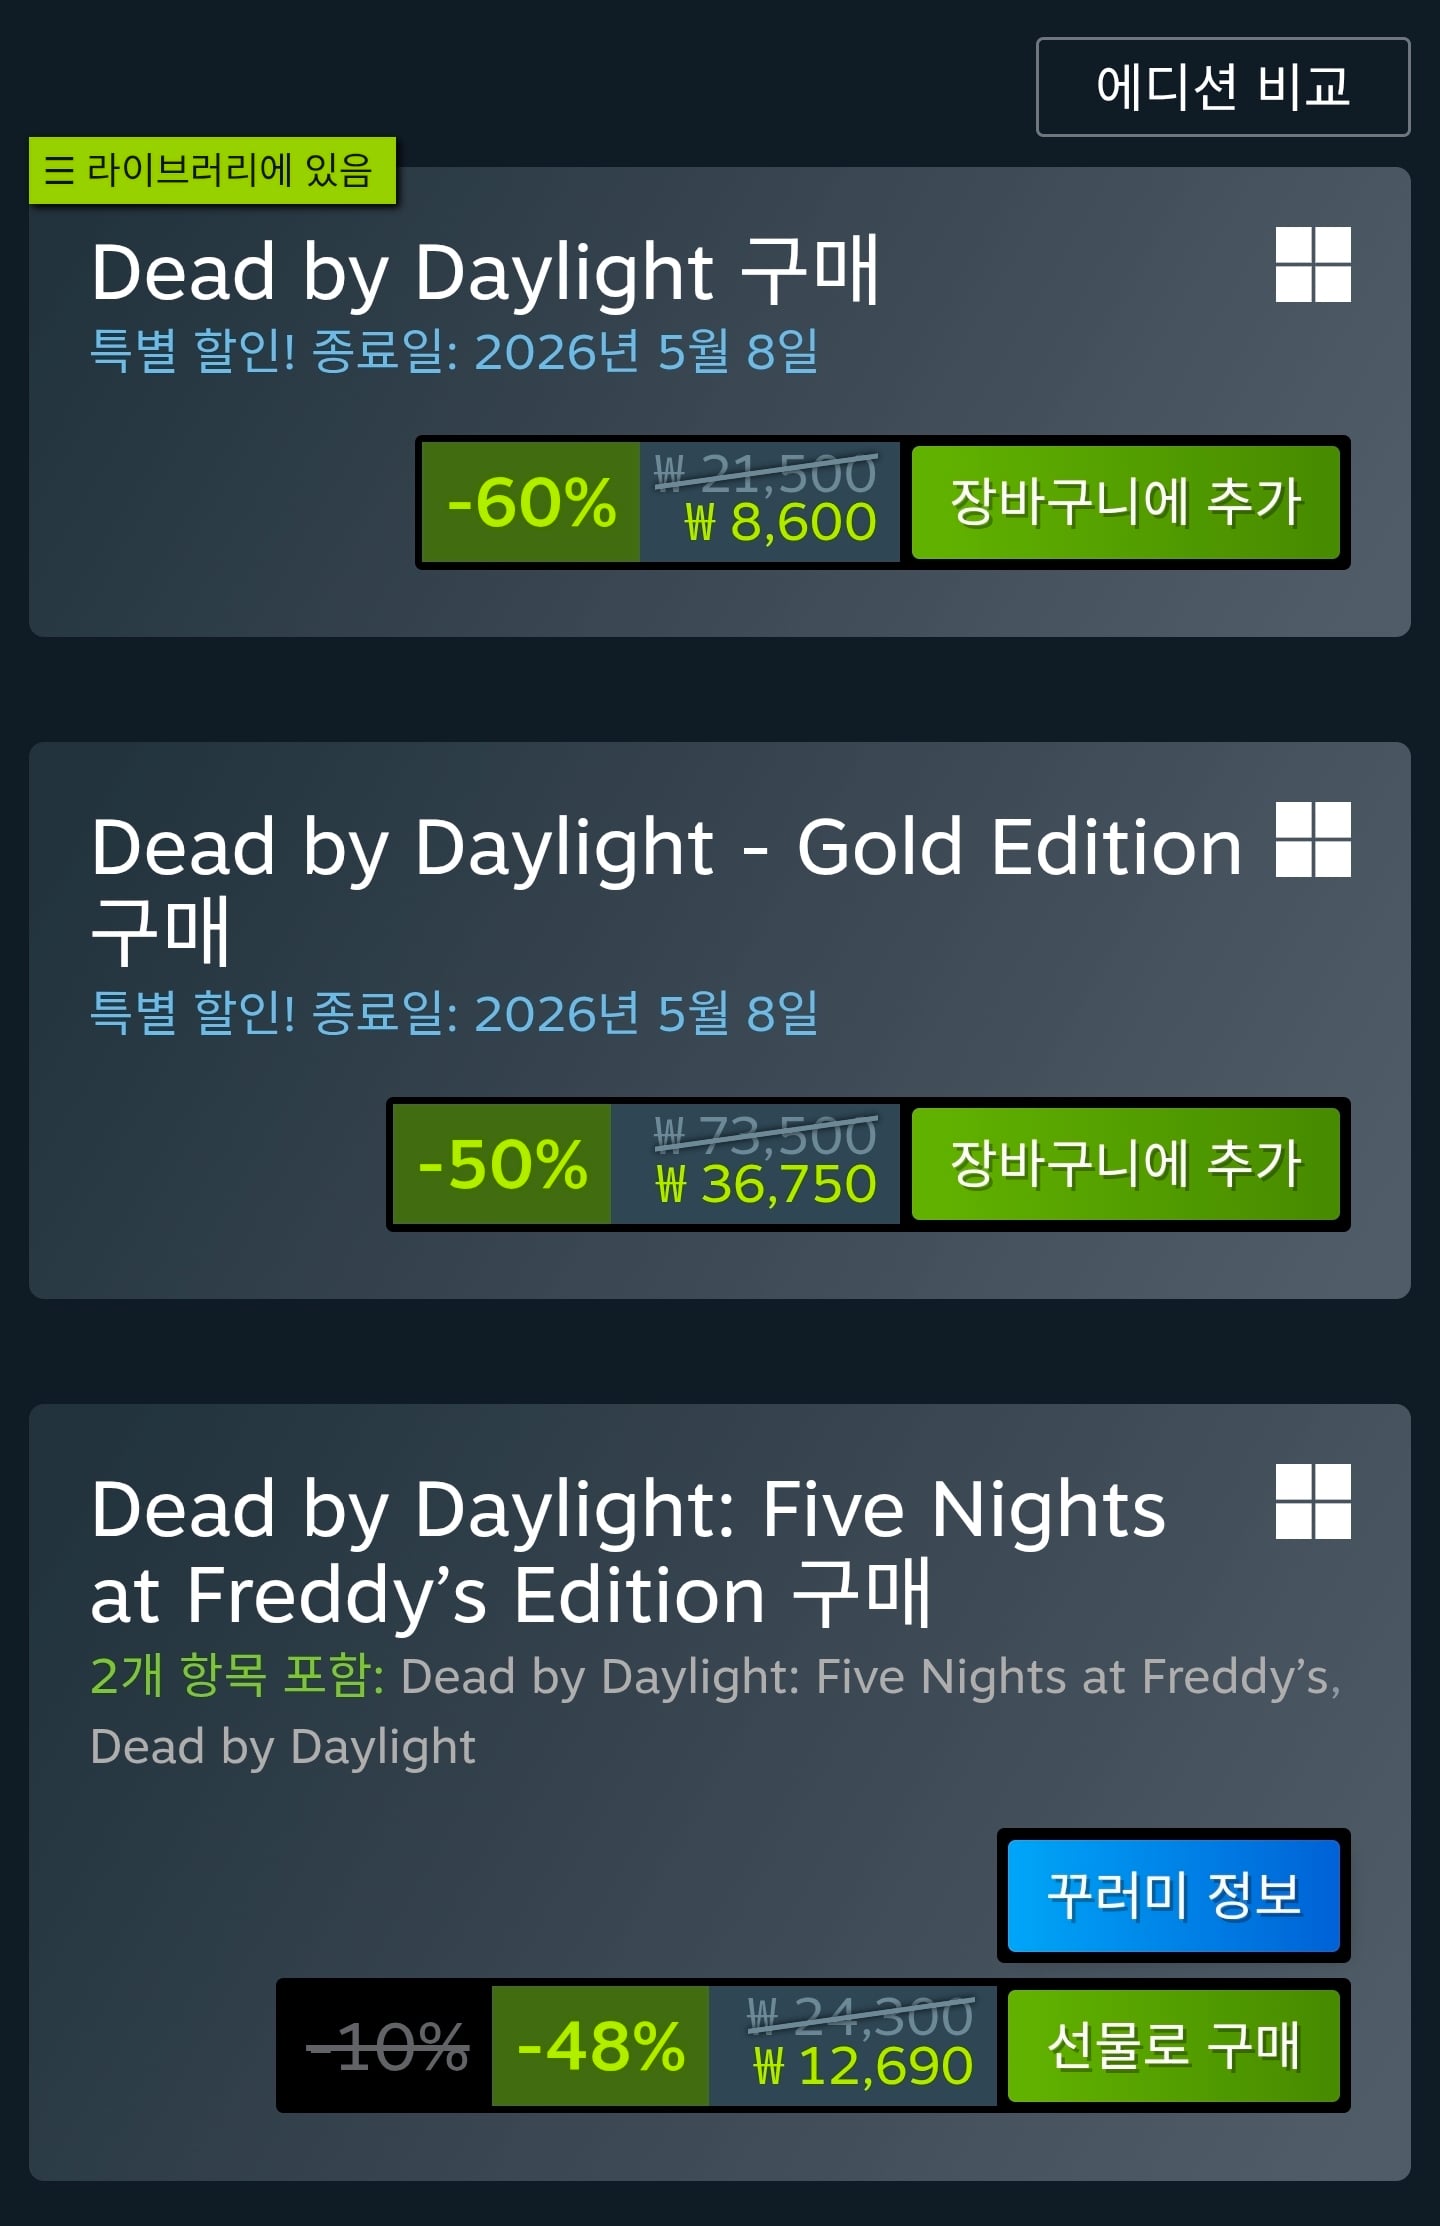The width and height of the screenshot is (1440, 2226).
Task: Open Dead by Daylight: Five Nights at Freddy's Edition title
Action: (628, 1552)
